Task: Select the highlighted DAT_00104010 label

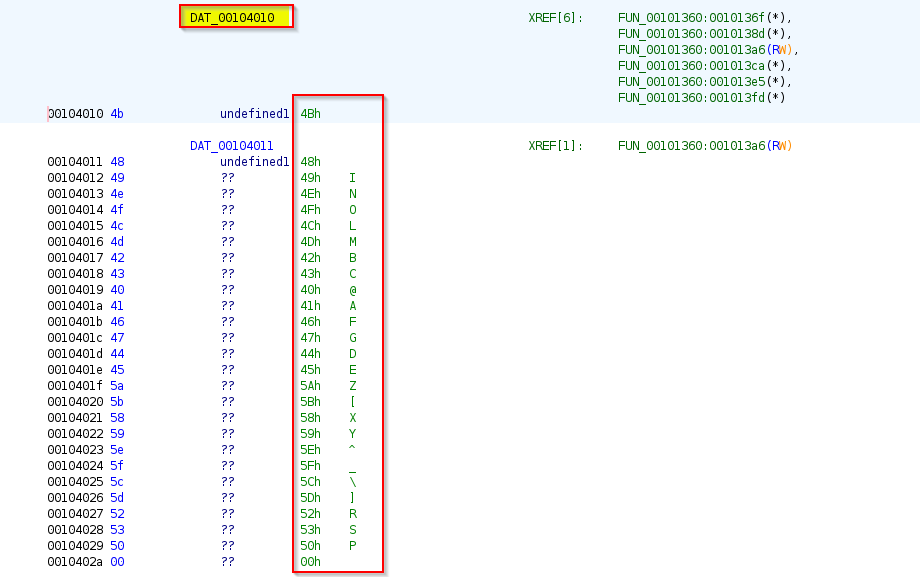Action: point(232,18)
